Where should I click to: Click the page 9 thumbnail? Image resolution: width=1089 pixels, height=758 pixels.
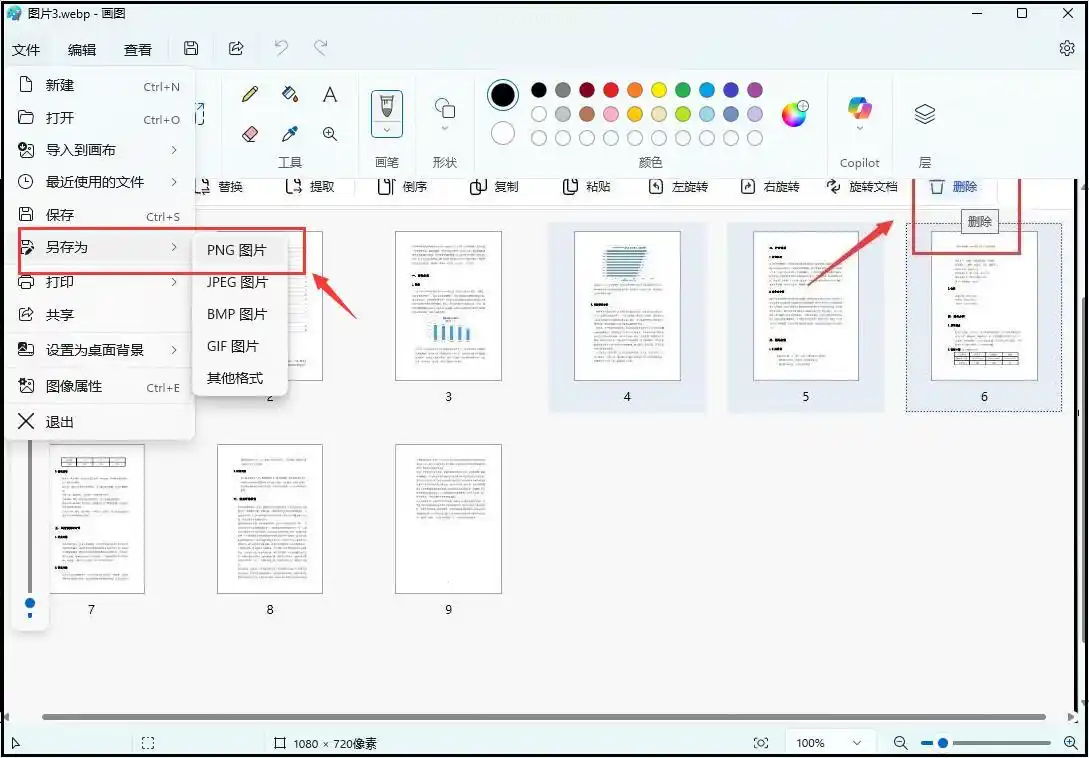coord(448,519)
